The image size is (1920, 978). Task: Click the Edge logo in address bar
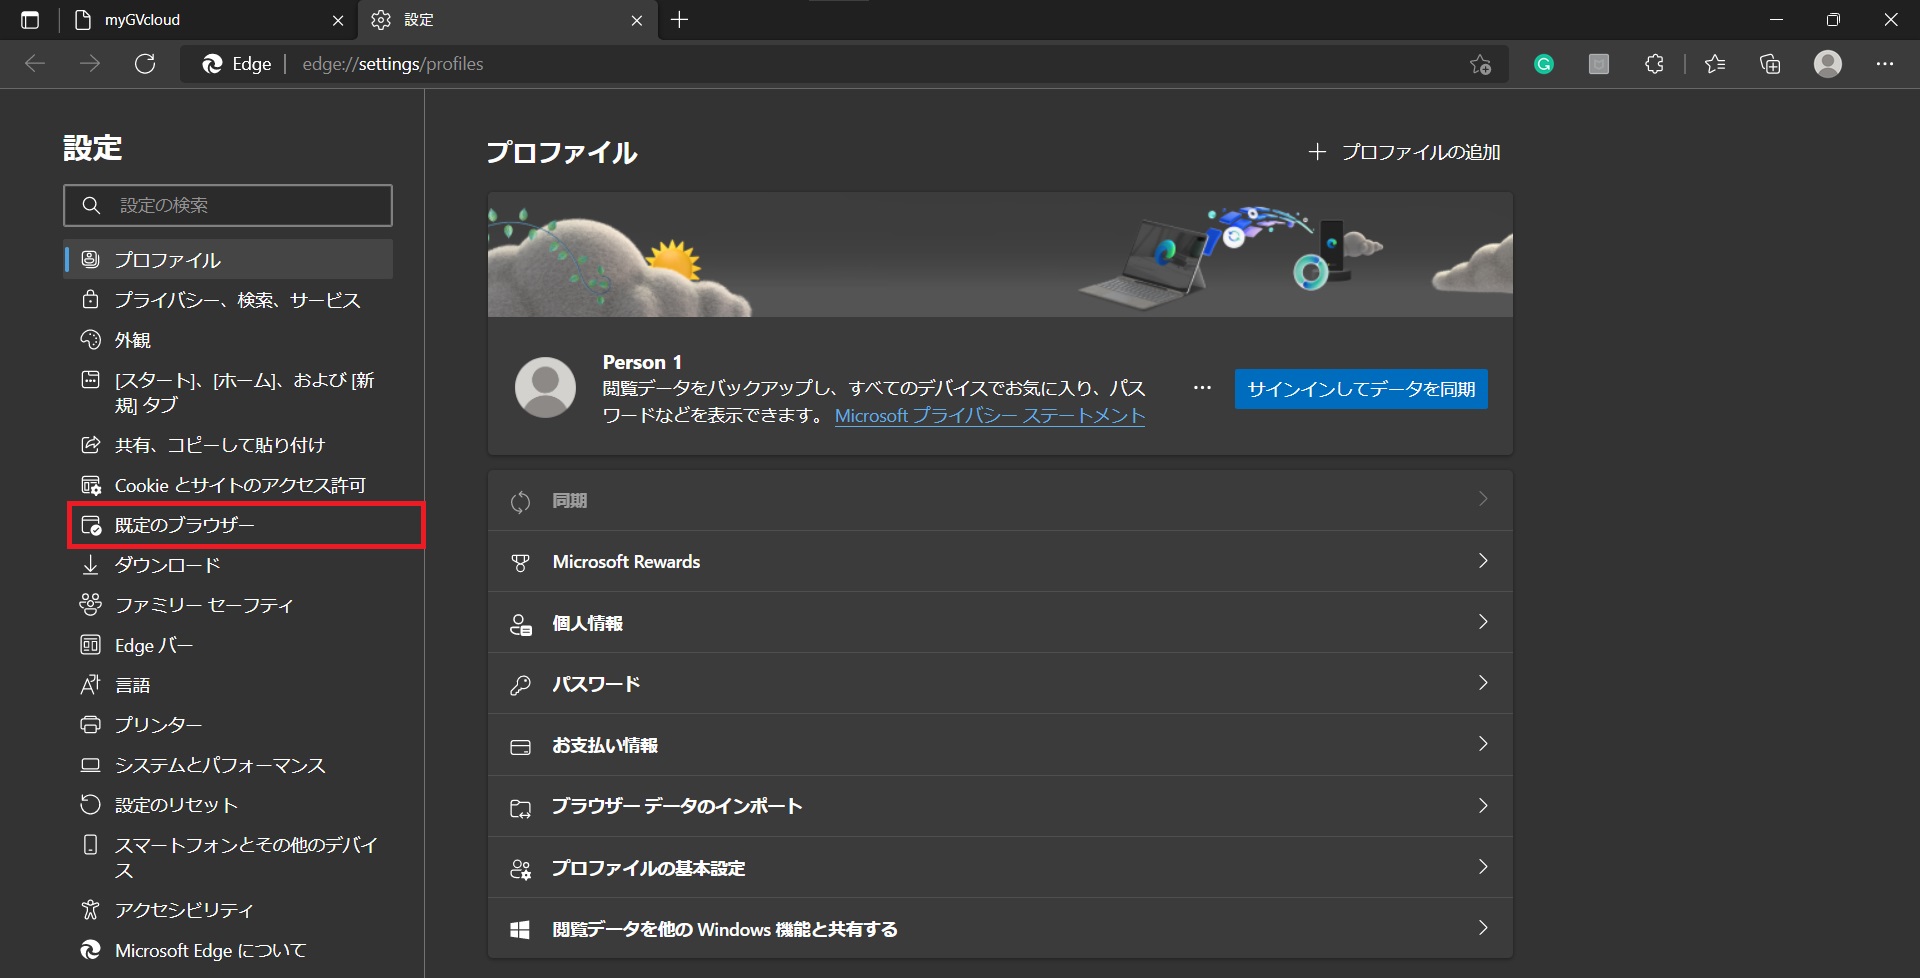click(x=212, y=64)
